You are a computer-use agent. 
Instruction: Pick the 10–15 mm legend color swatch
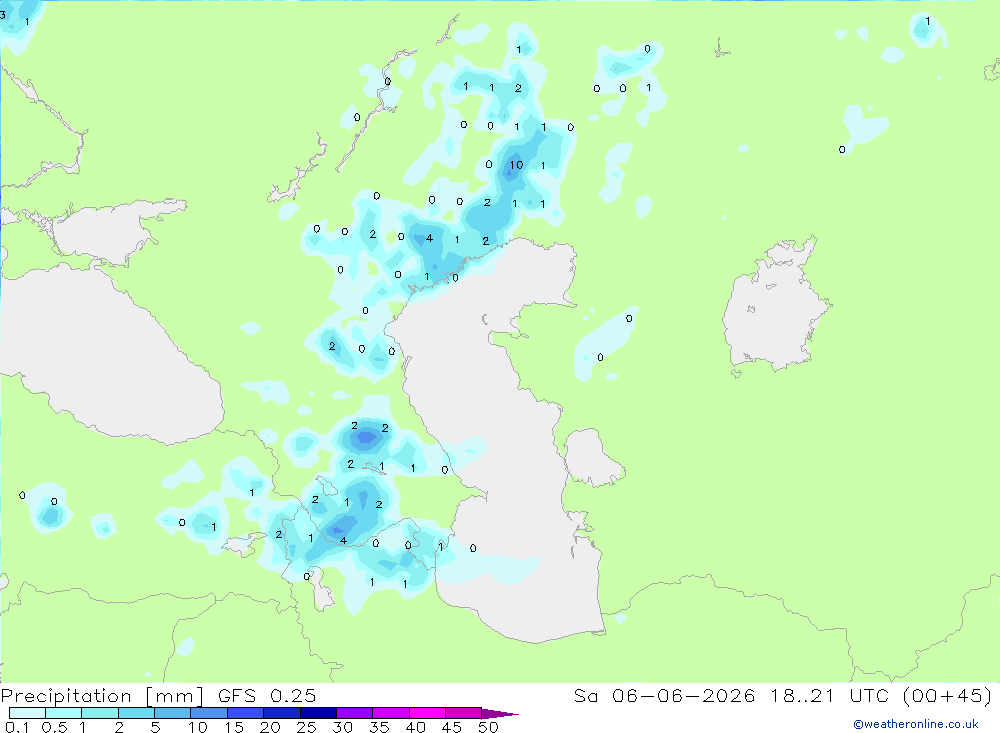[x=209, y=713]
